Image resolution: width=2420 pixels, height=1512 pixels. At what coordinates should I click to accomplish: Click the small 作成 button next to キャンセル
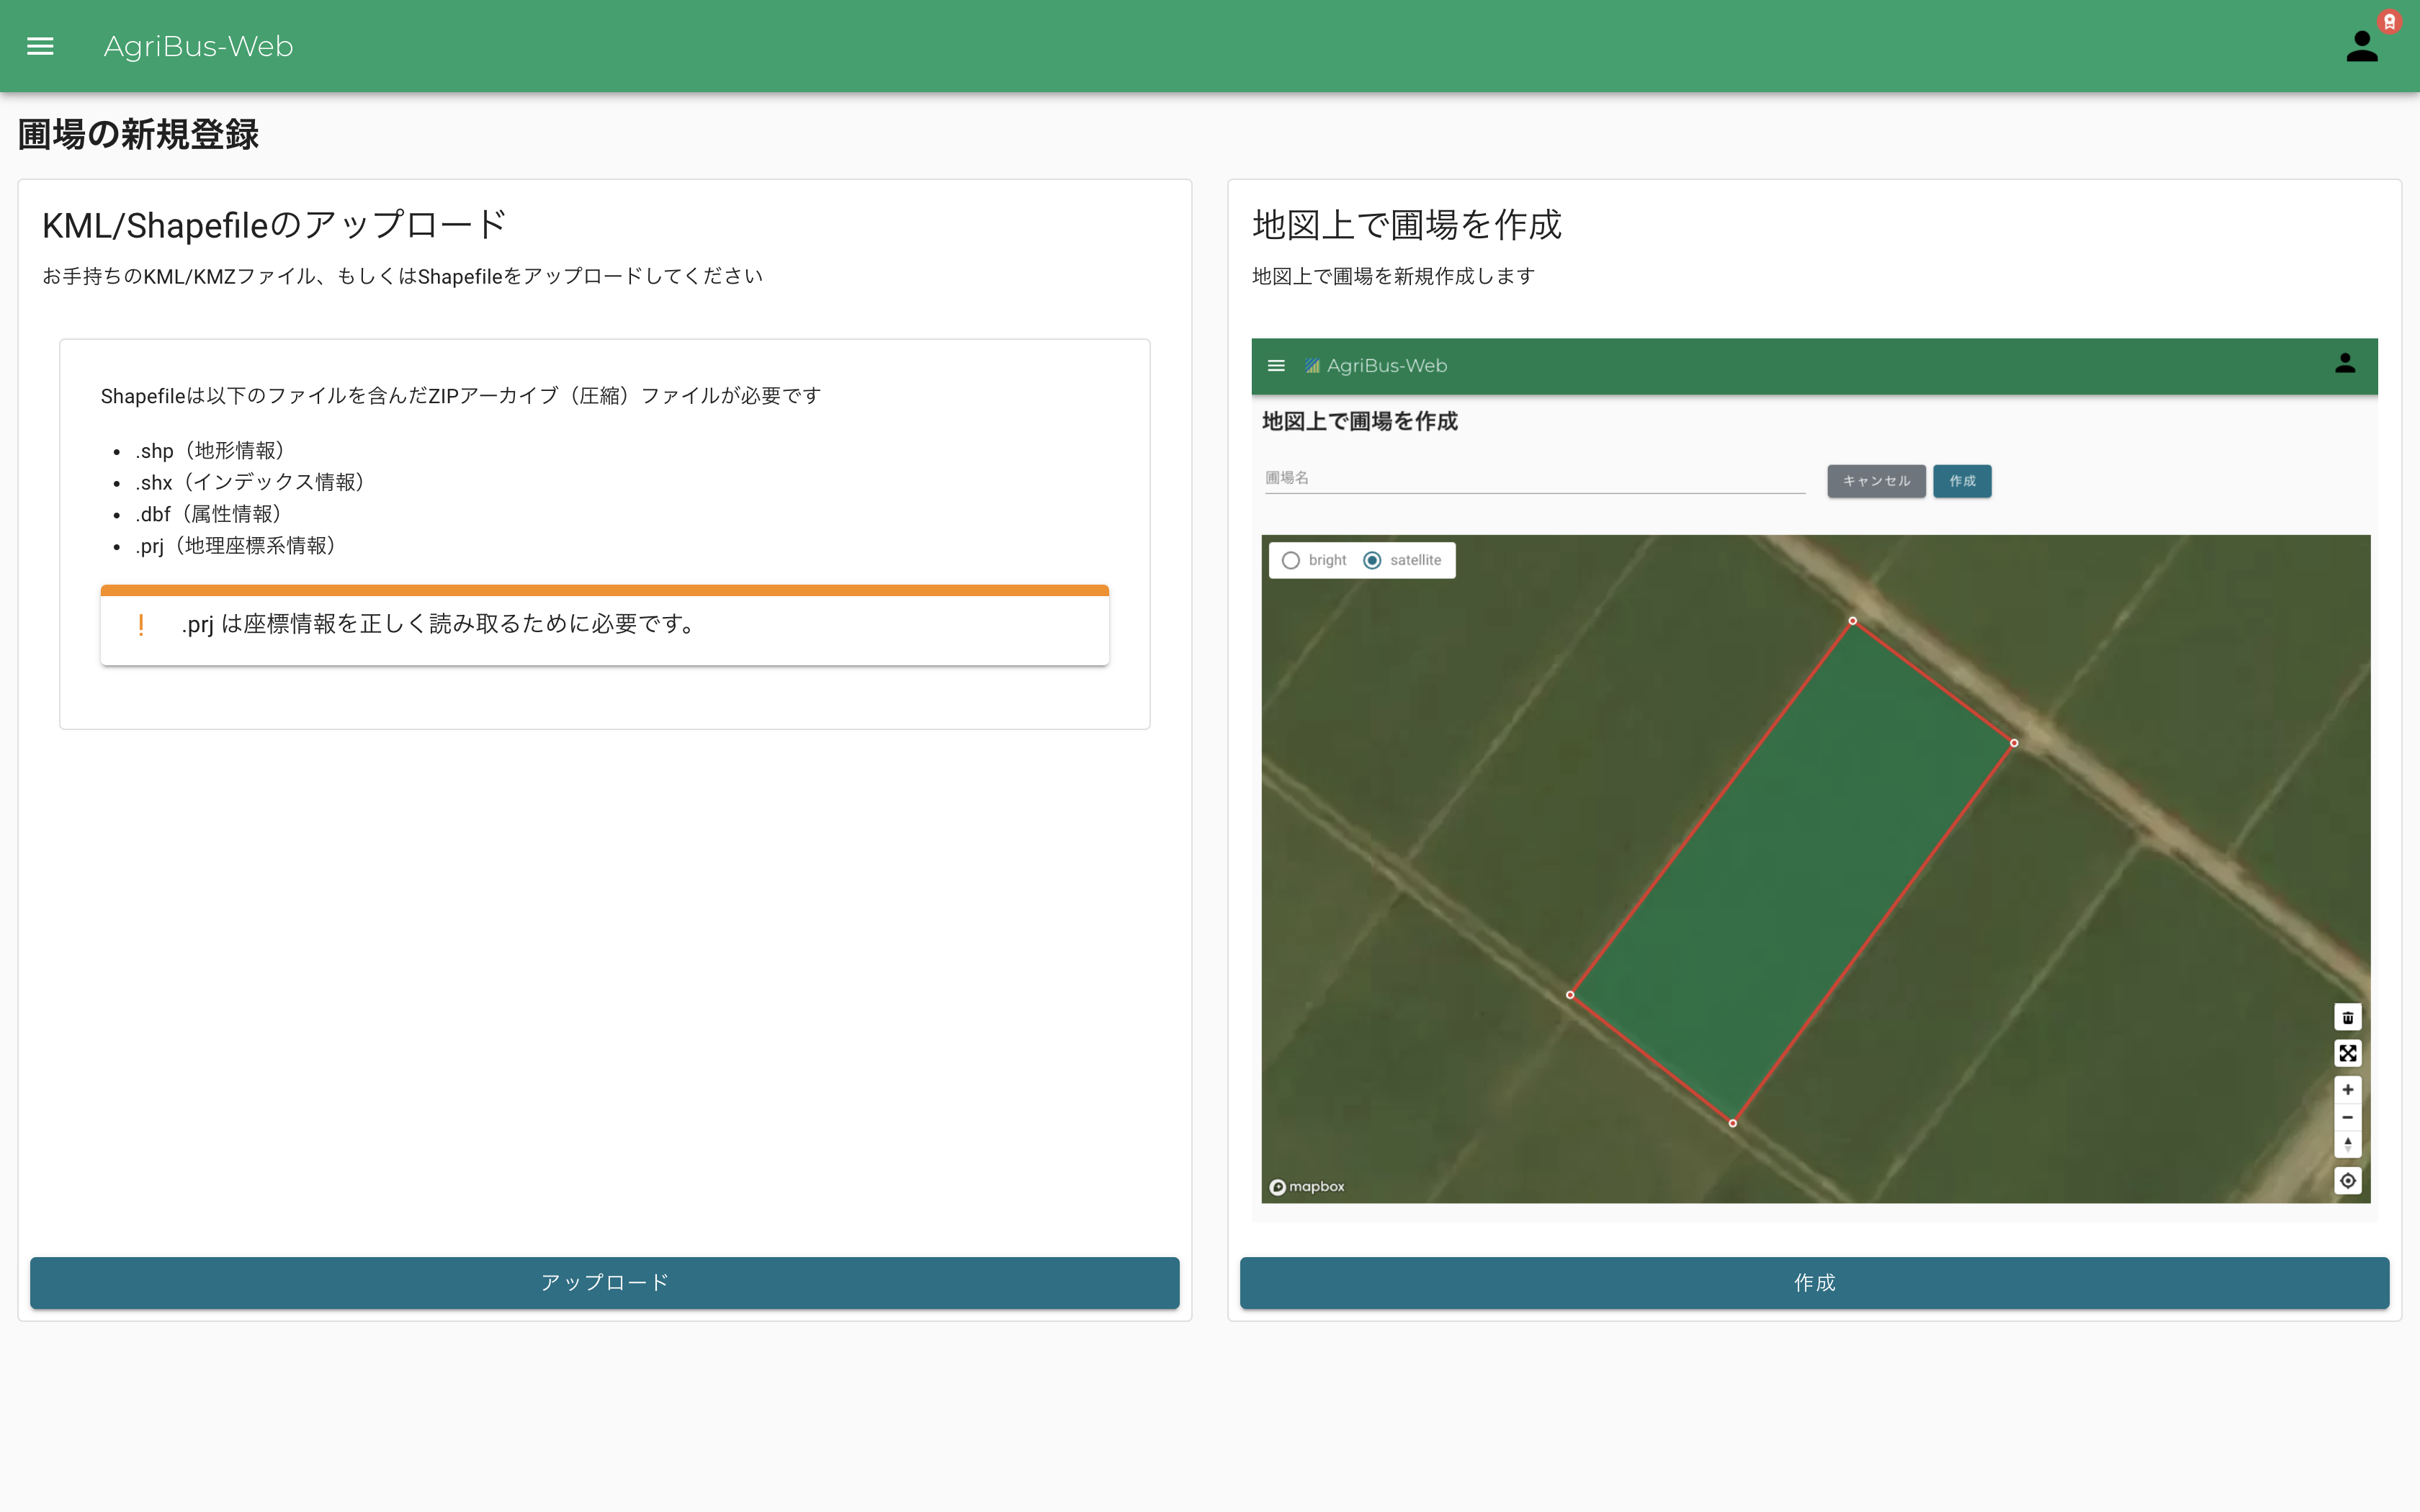click(x=1962, y=481)
